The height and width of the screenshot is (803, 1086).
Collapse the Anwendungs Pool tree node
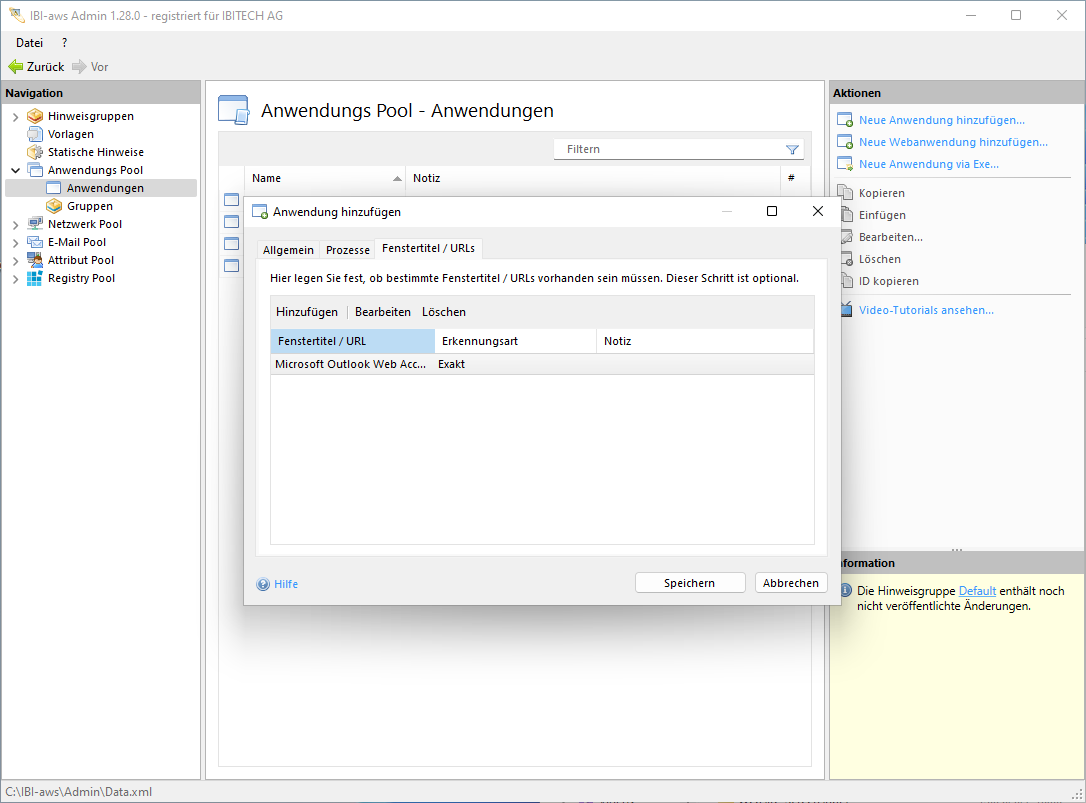point(16,171)
